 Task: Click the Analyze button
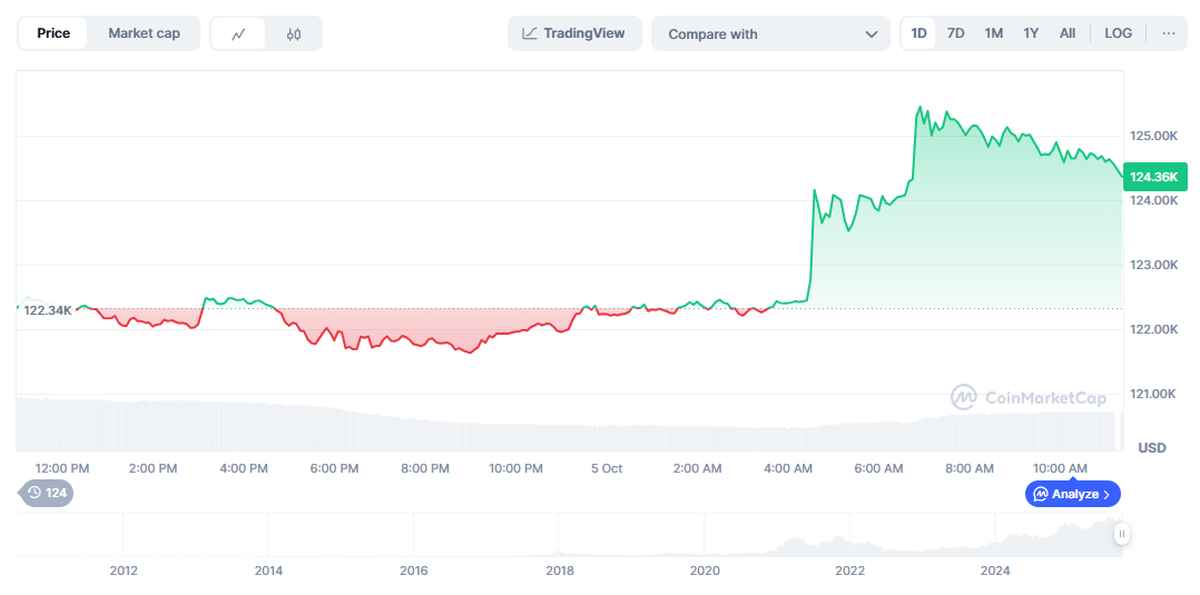click(1072, 494)
